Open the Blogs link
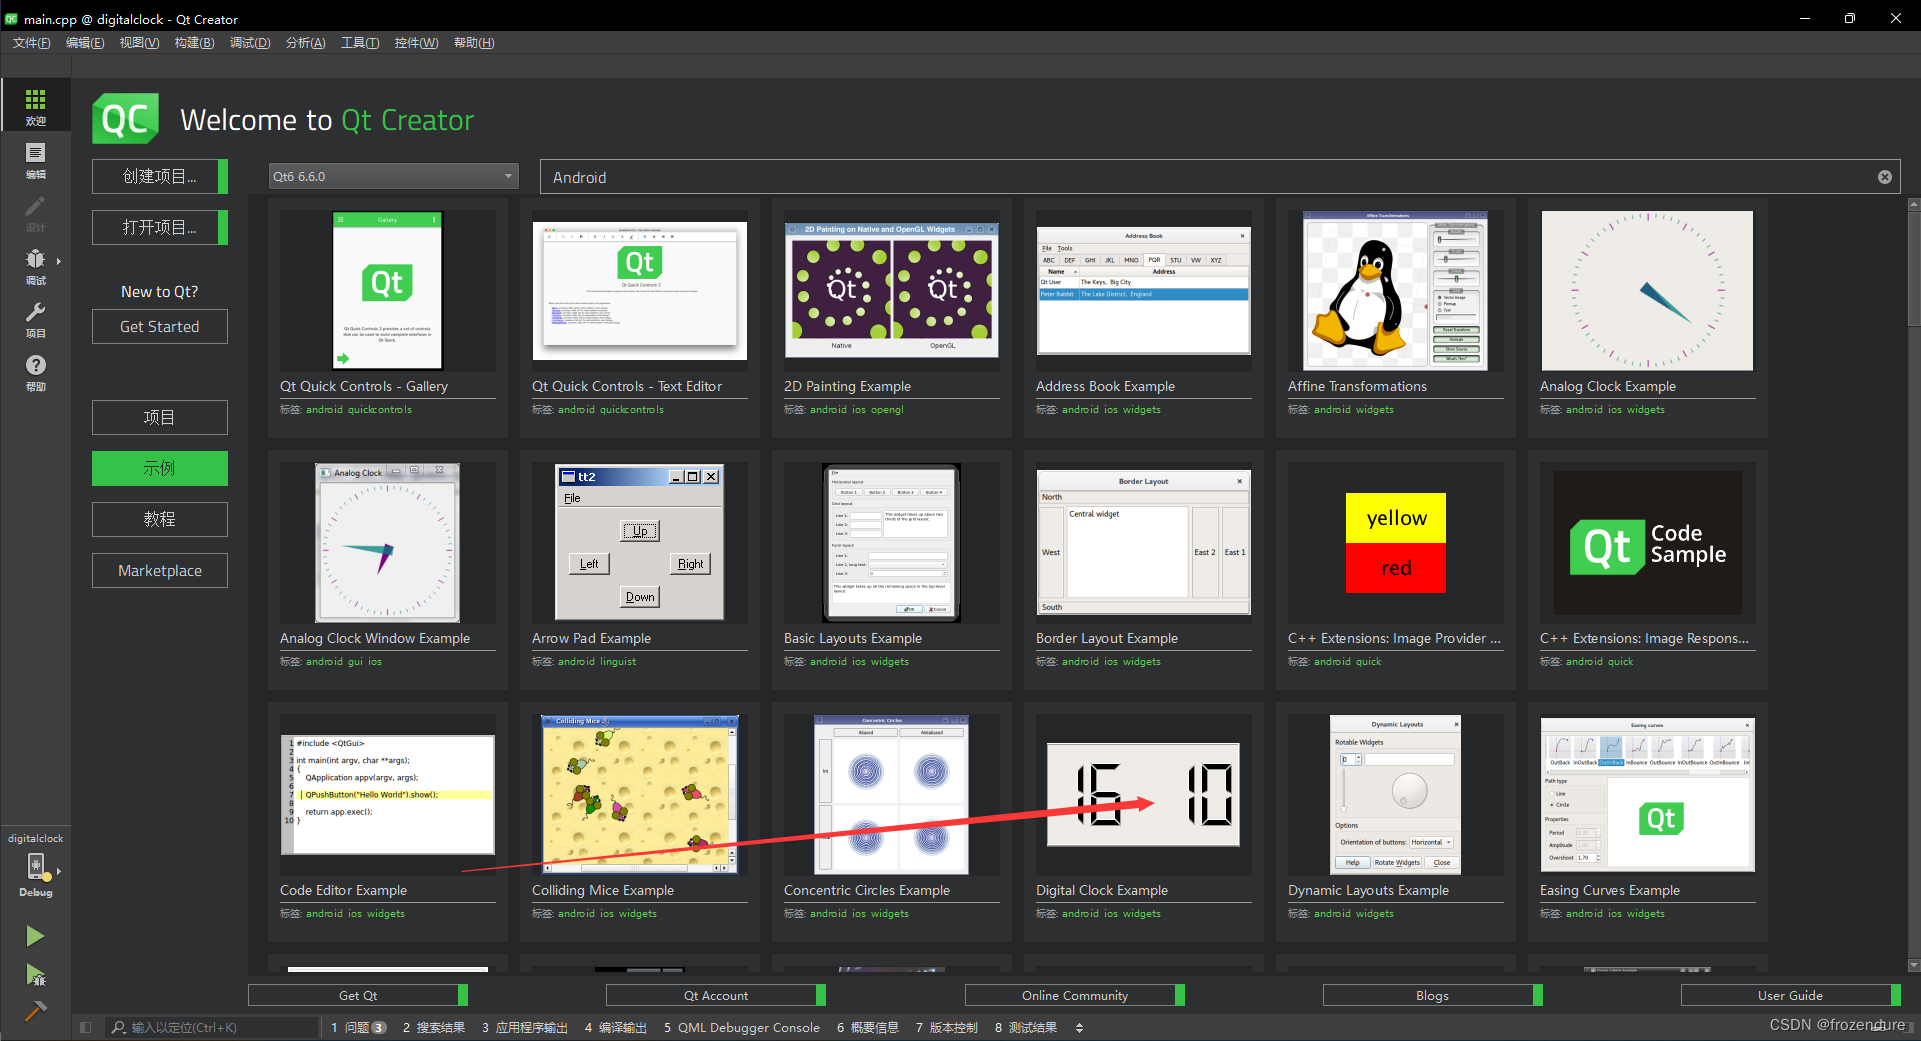Viewport: 1921px width, 1041px height. [x=1432, y=995]
